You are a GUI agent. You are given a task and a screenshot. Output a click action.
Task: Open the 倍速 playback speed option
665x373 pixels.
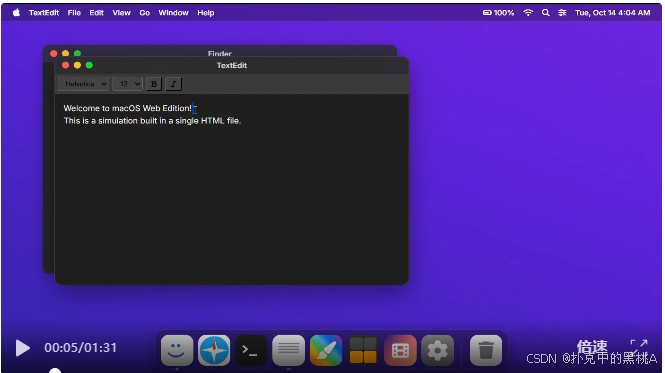click(x=592, y=346)
